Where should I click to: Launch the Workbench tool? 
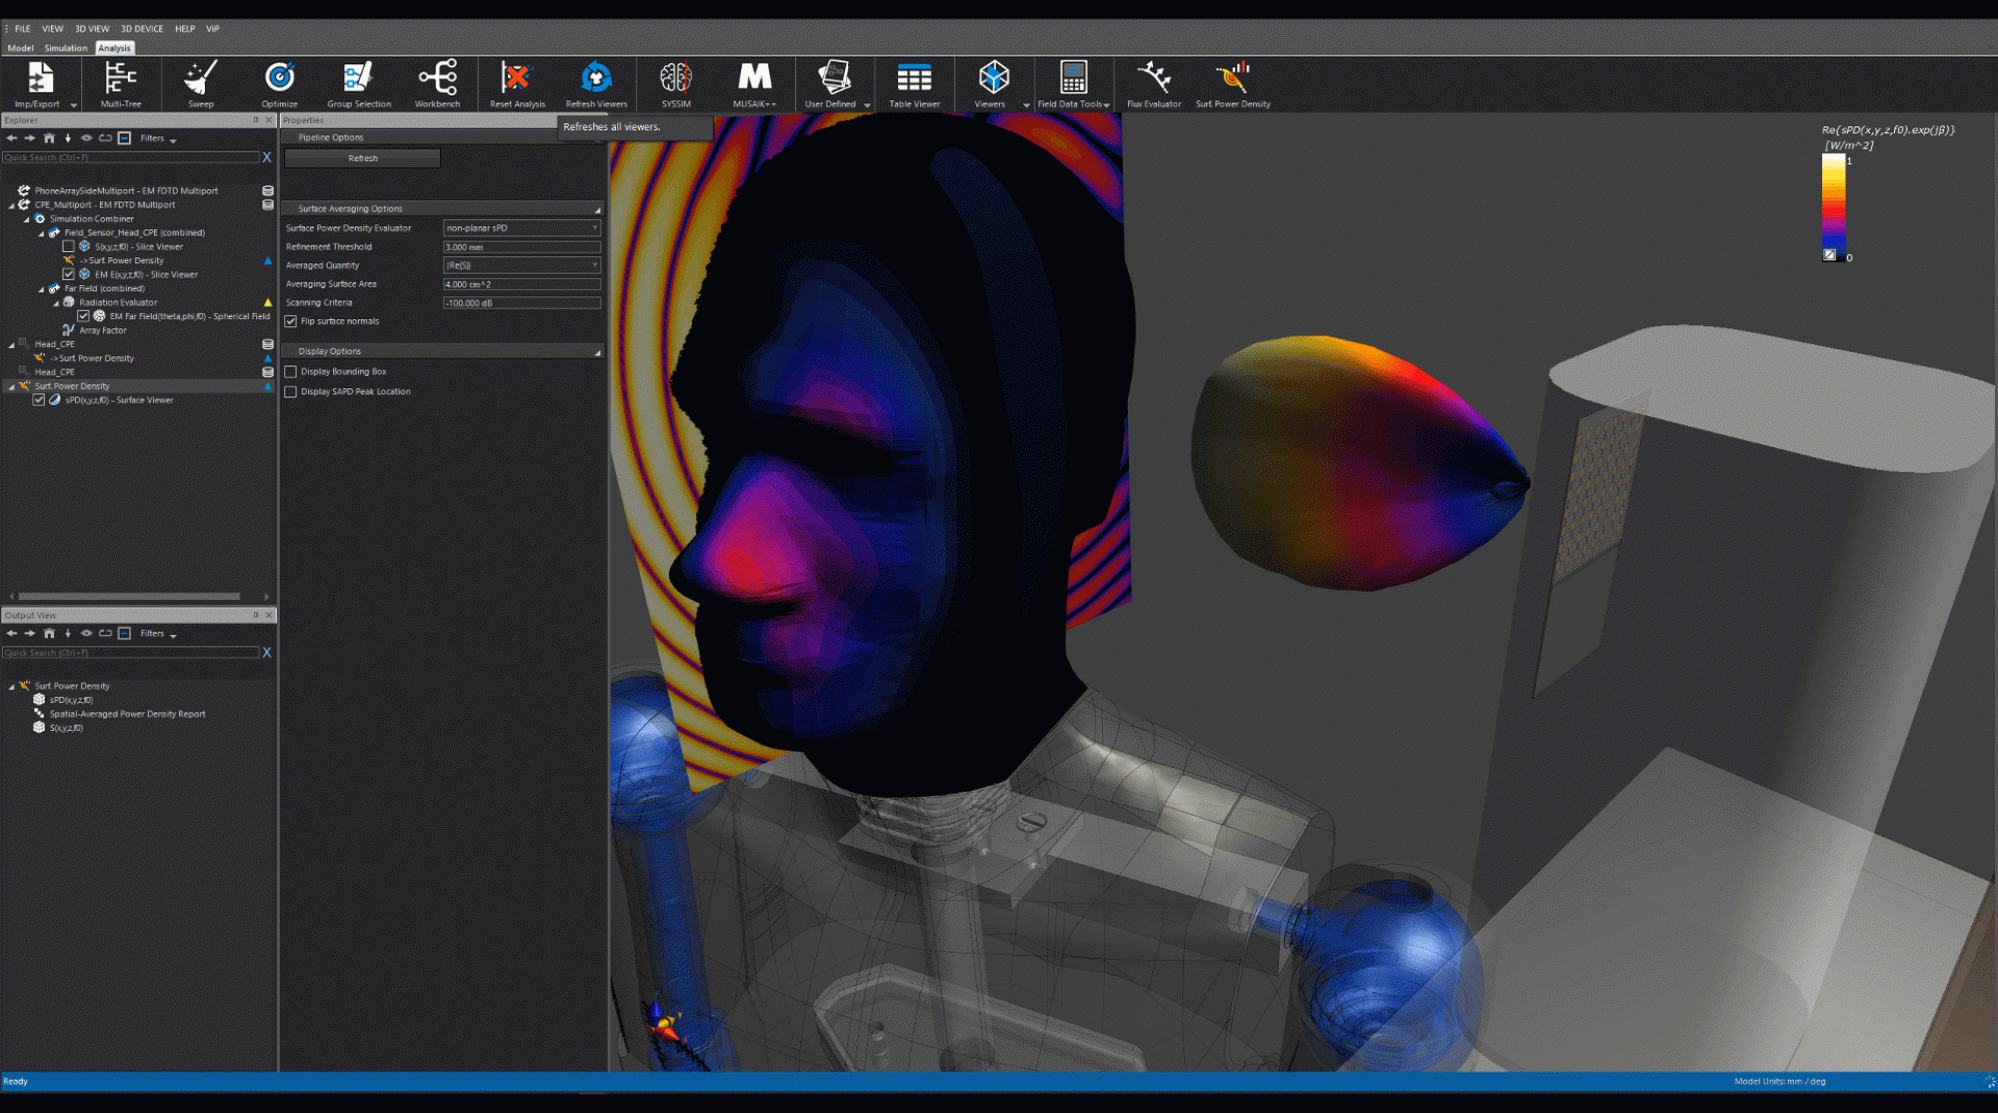click(438, 84)
